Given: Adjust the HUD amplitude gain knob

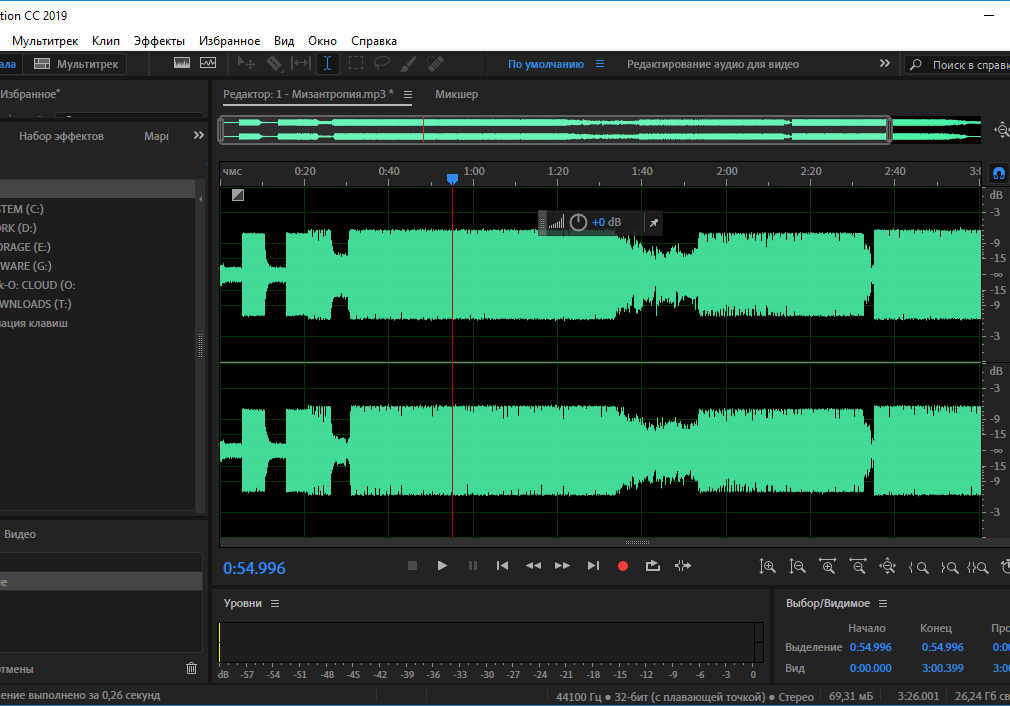Looking at the screenshot, I should (x=578, y=222).
